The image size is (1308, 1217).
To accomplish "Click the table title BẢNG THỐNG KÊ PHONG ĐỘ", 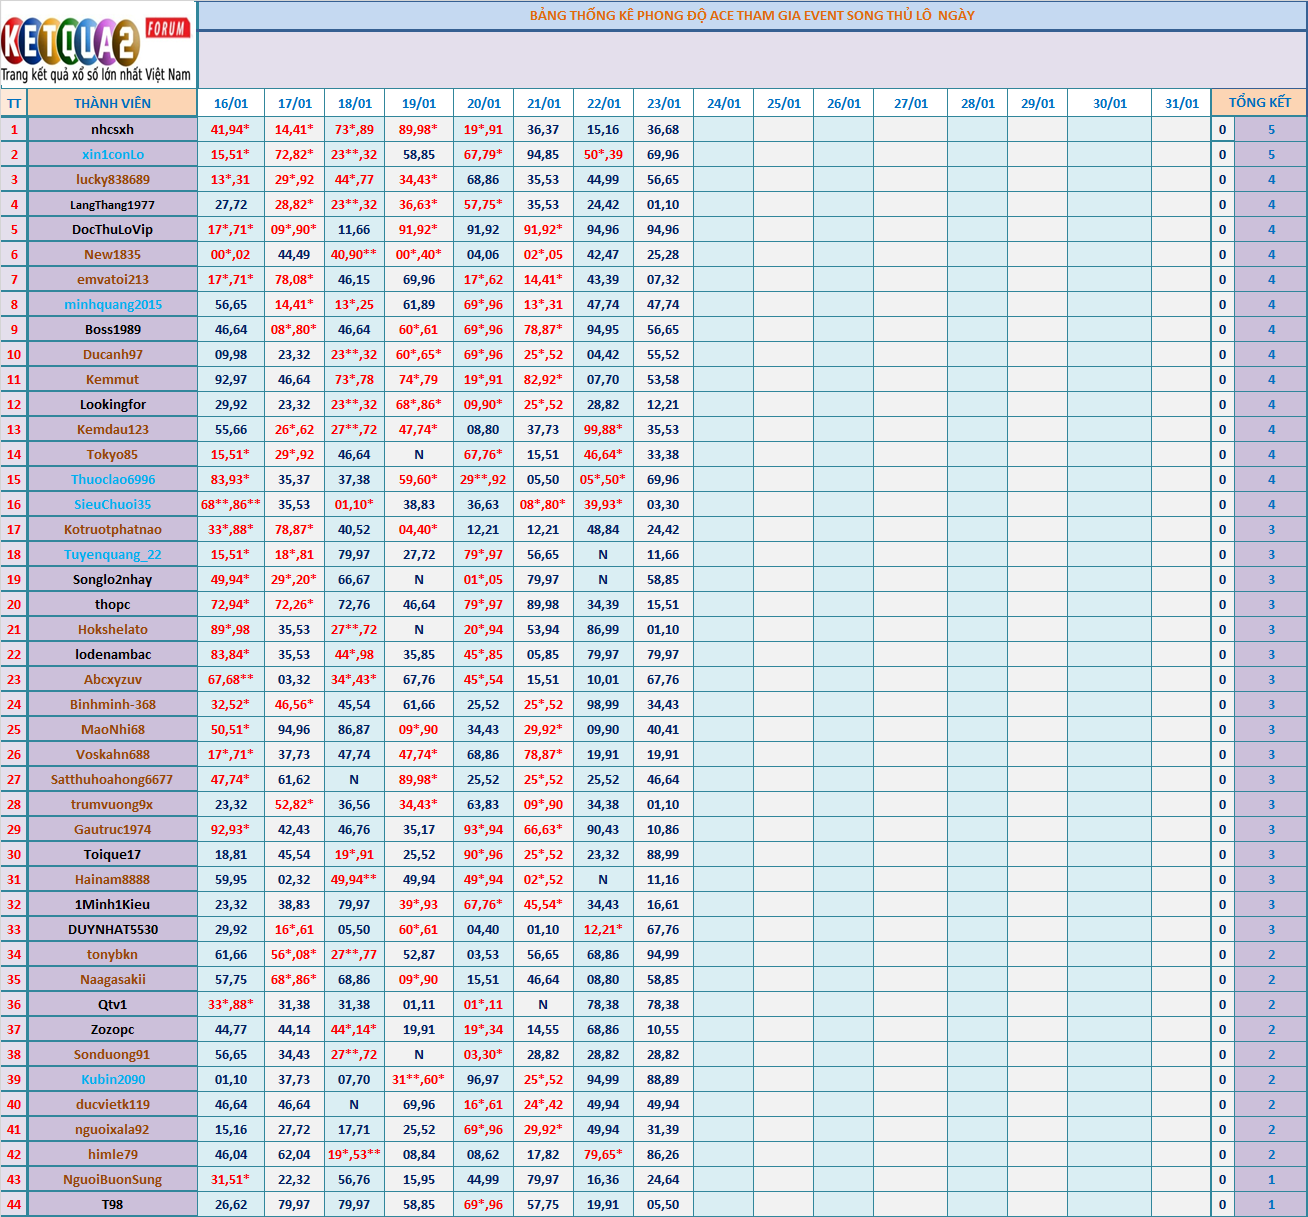I will pyautogui.click(x=752, y=16).
